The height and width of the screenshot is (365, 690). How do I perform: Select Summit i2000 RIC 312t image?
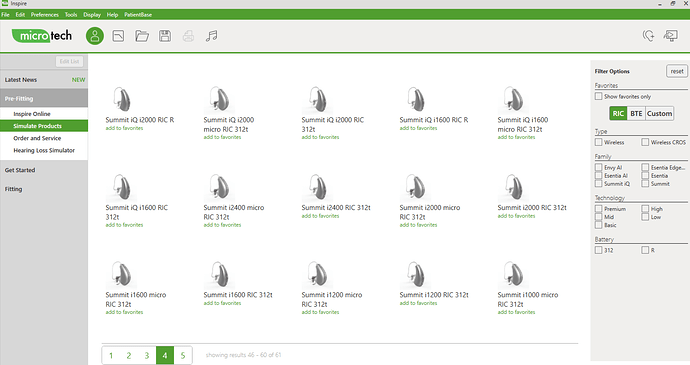pos(513,188)
